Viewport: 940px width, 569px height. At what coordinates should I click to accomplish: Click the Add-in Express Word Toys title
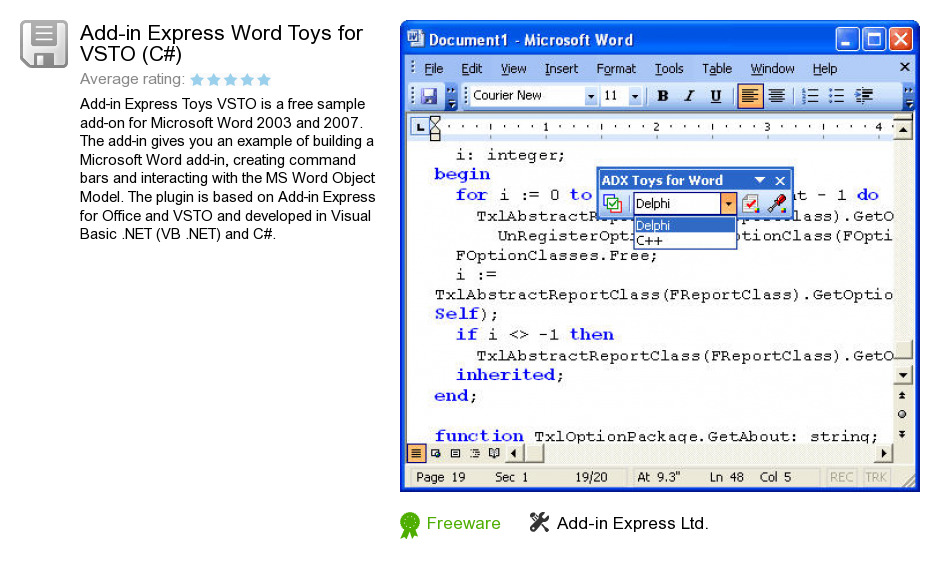pos(221,43)
